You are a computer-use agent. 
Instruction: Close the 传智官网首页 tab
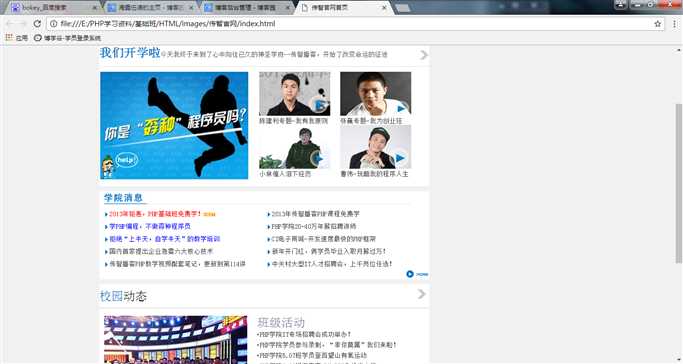click(x=384, y=8)
